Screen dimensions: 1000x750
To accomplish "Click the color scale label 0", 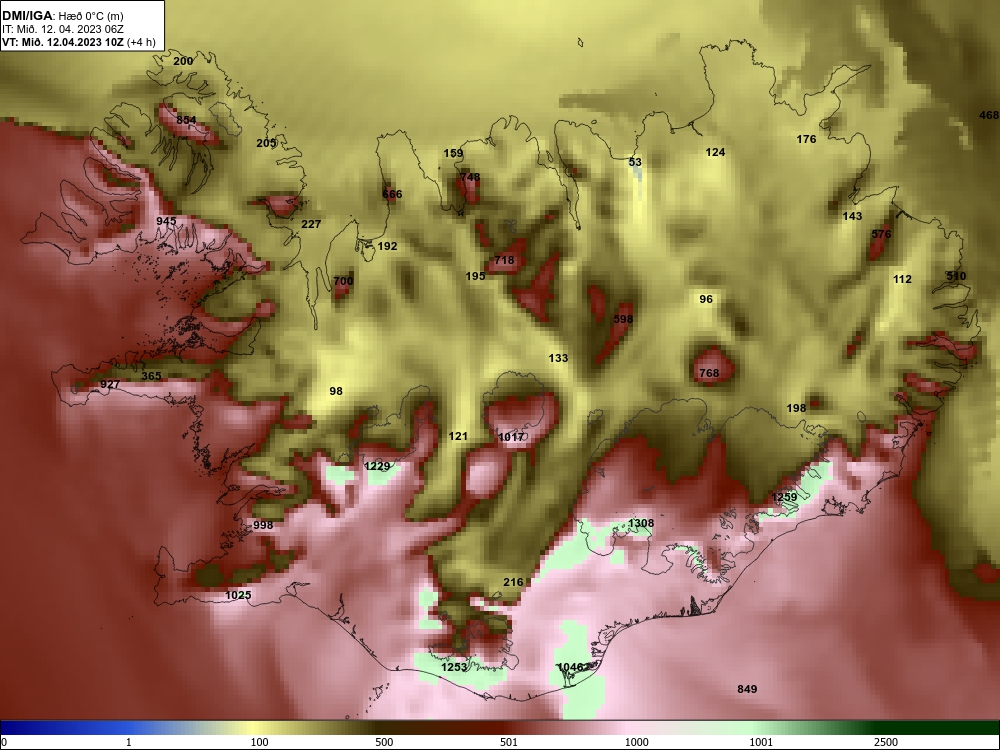I will [x=4, y=742].
